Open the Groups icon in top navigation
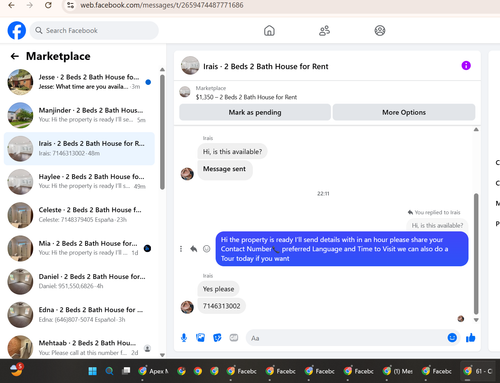The width and height of the screenshot is (500, 383). click(x=380, y=31)
